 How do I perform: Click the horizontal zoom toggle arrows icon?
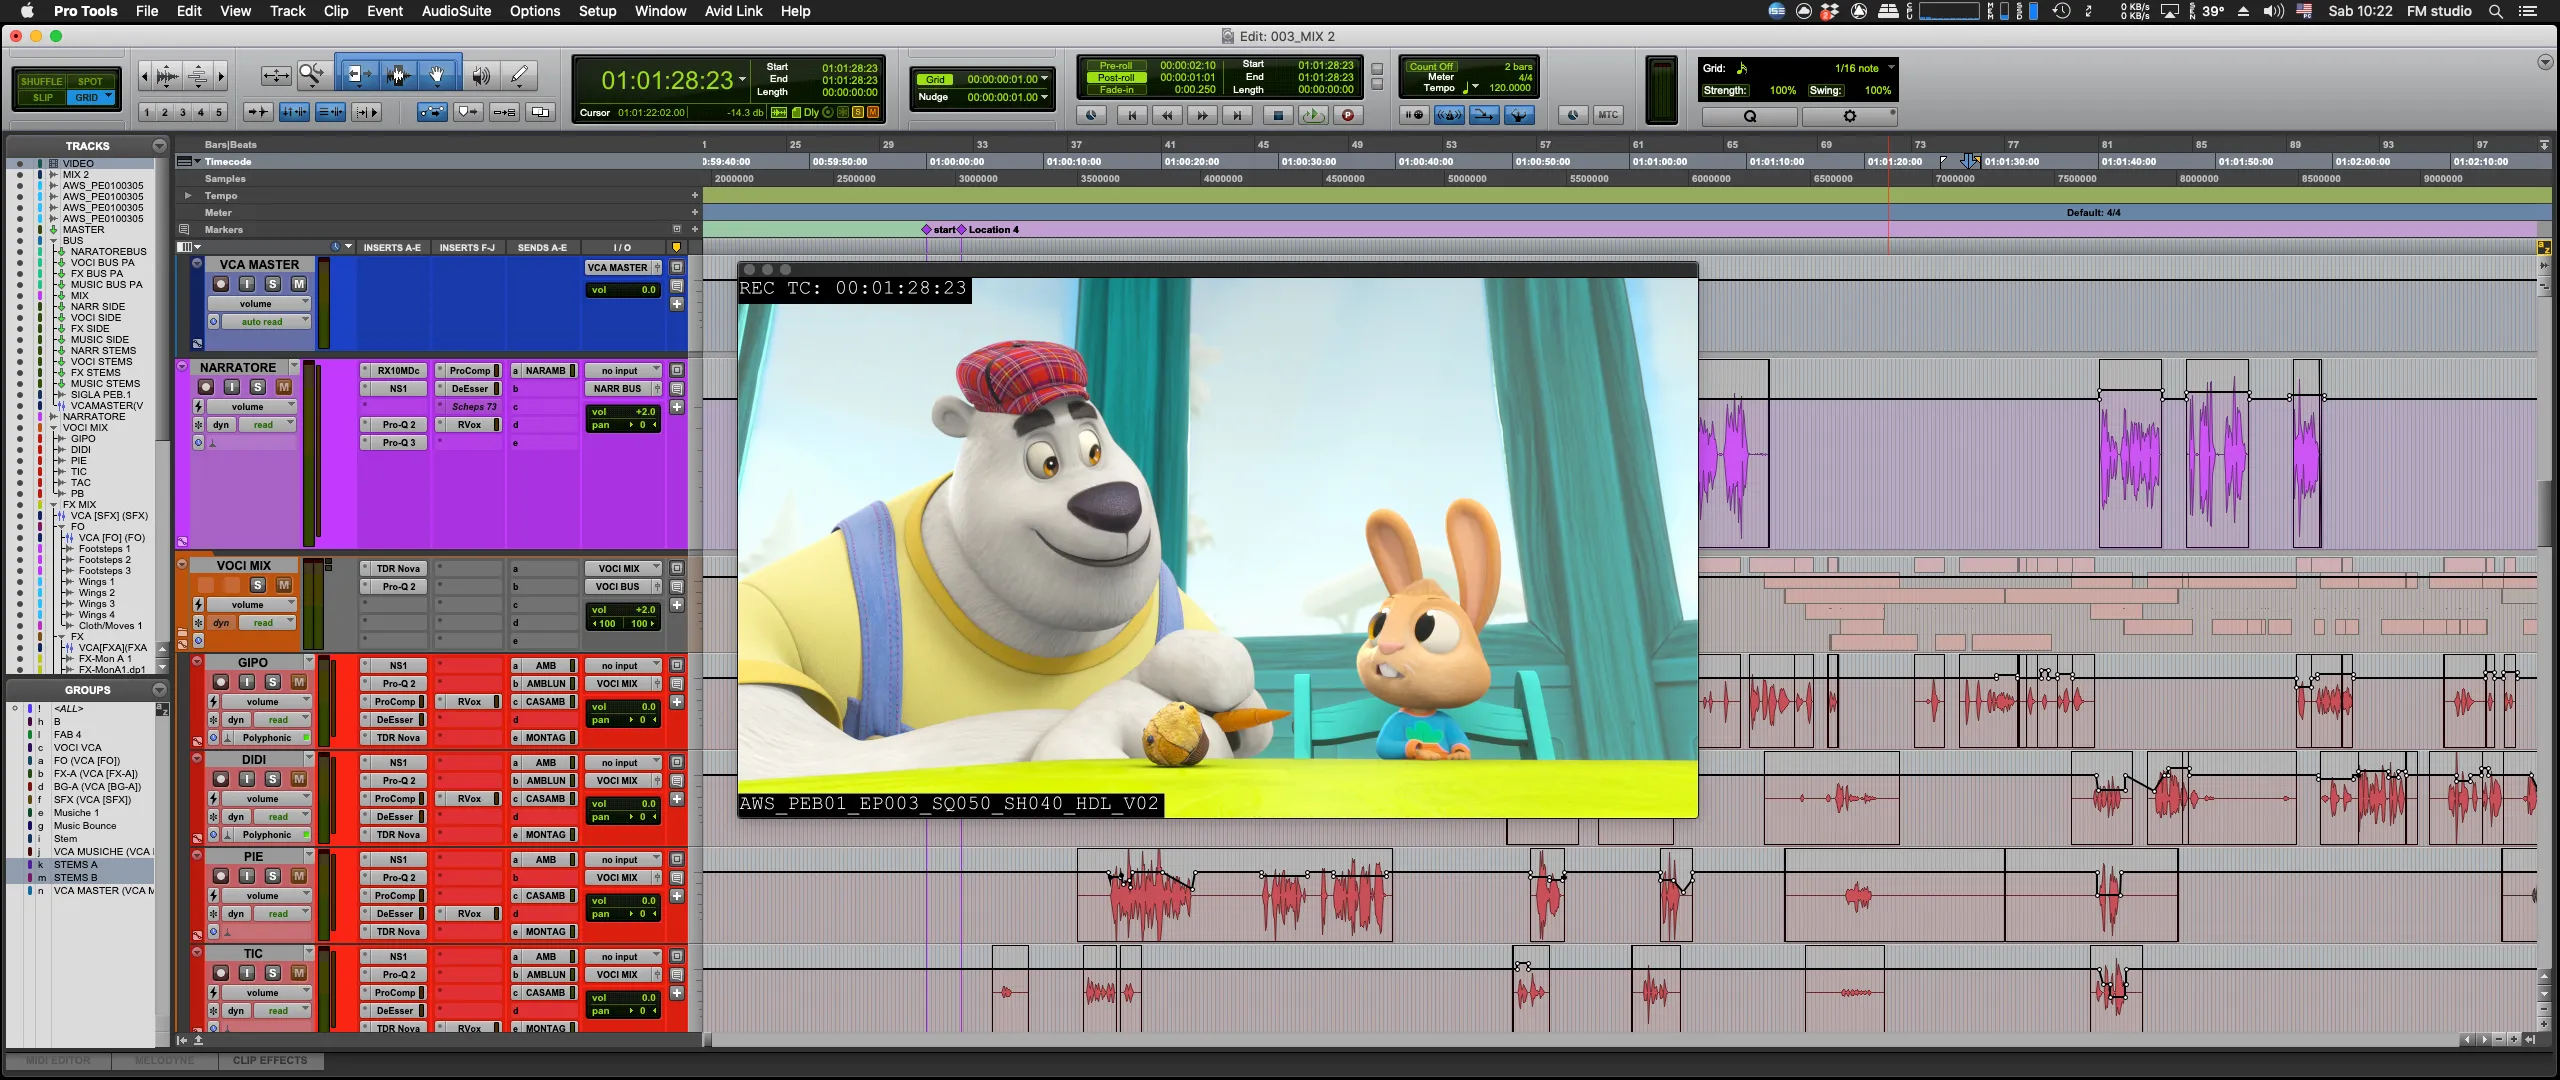point(276,75)
